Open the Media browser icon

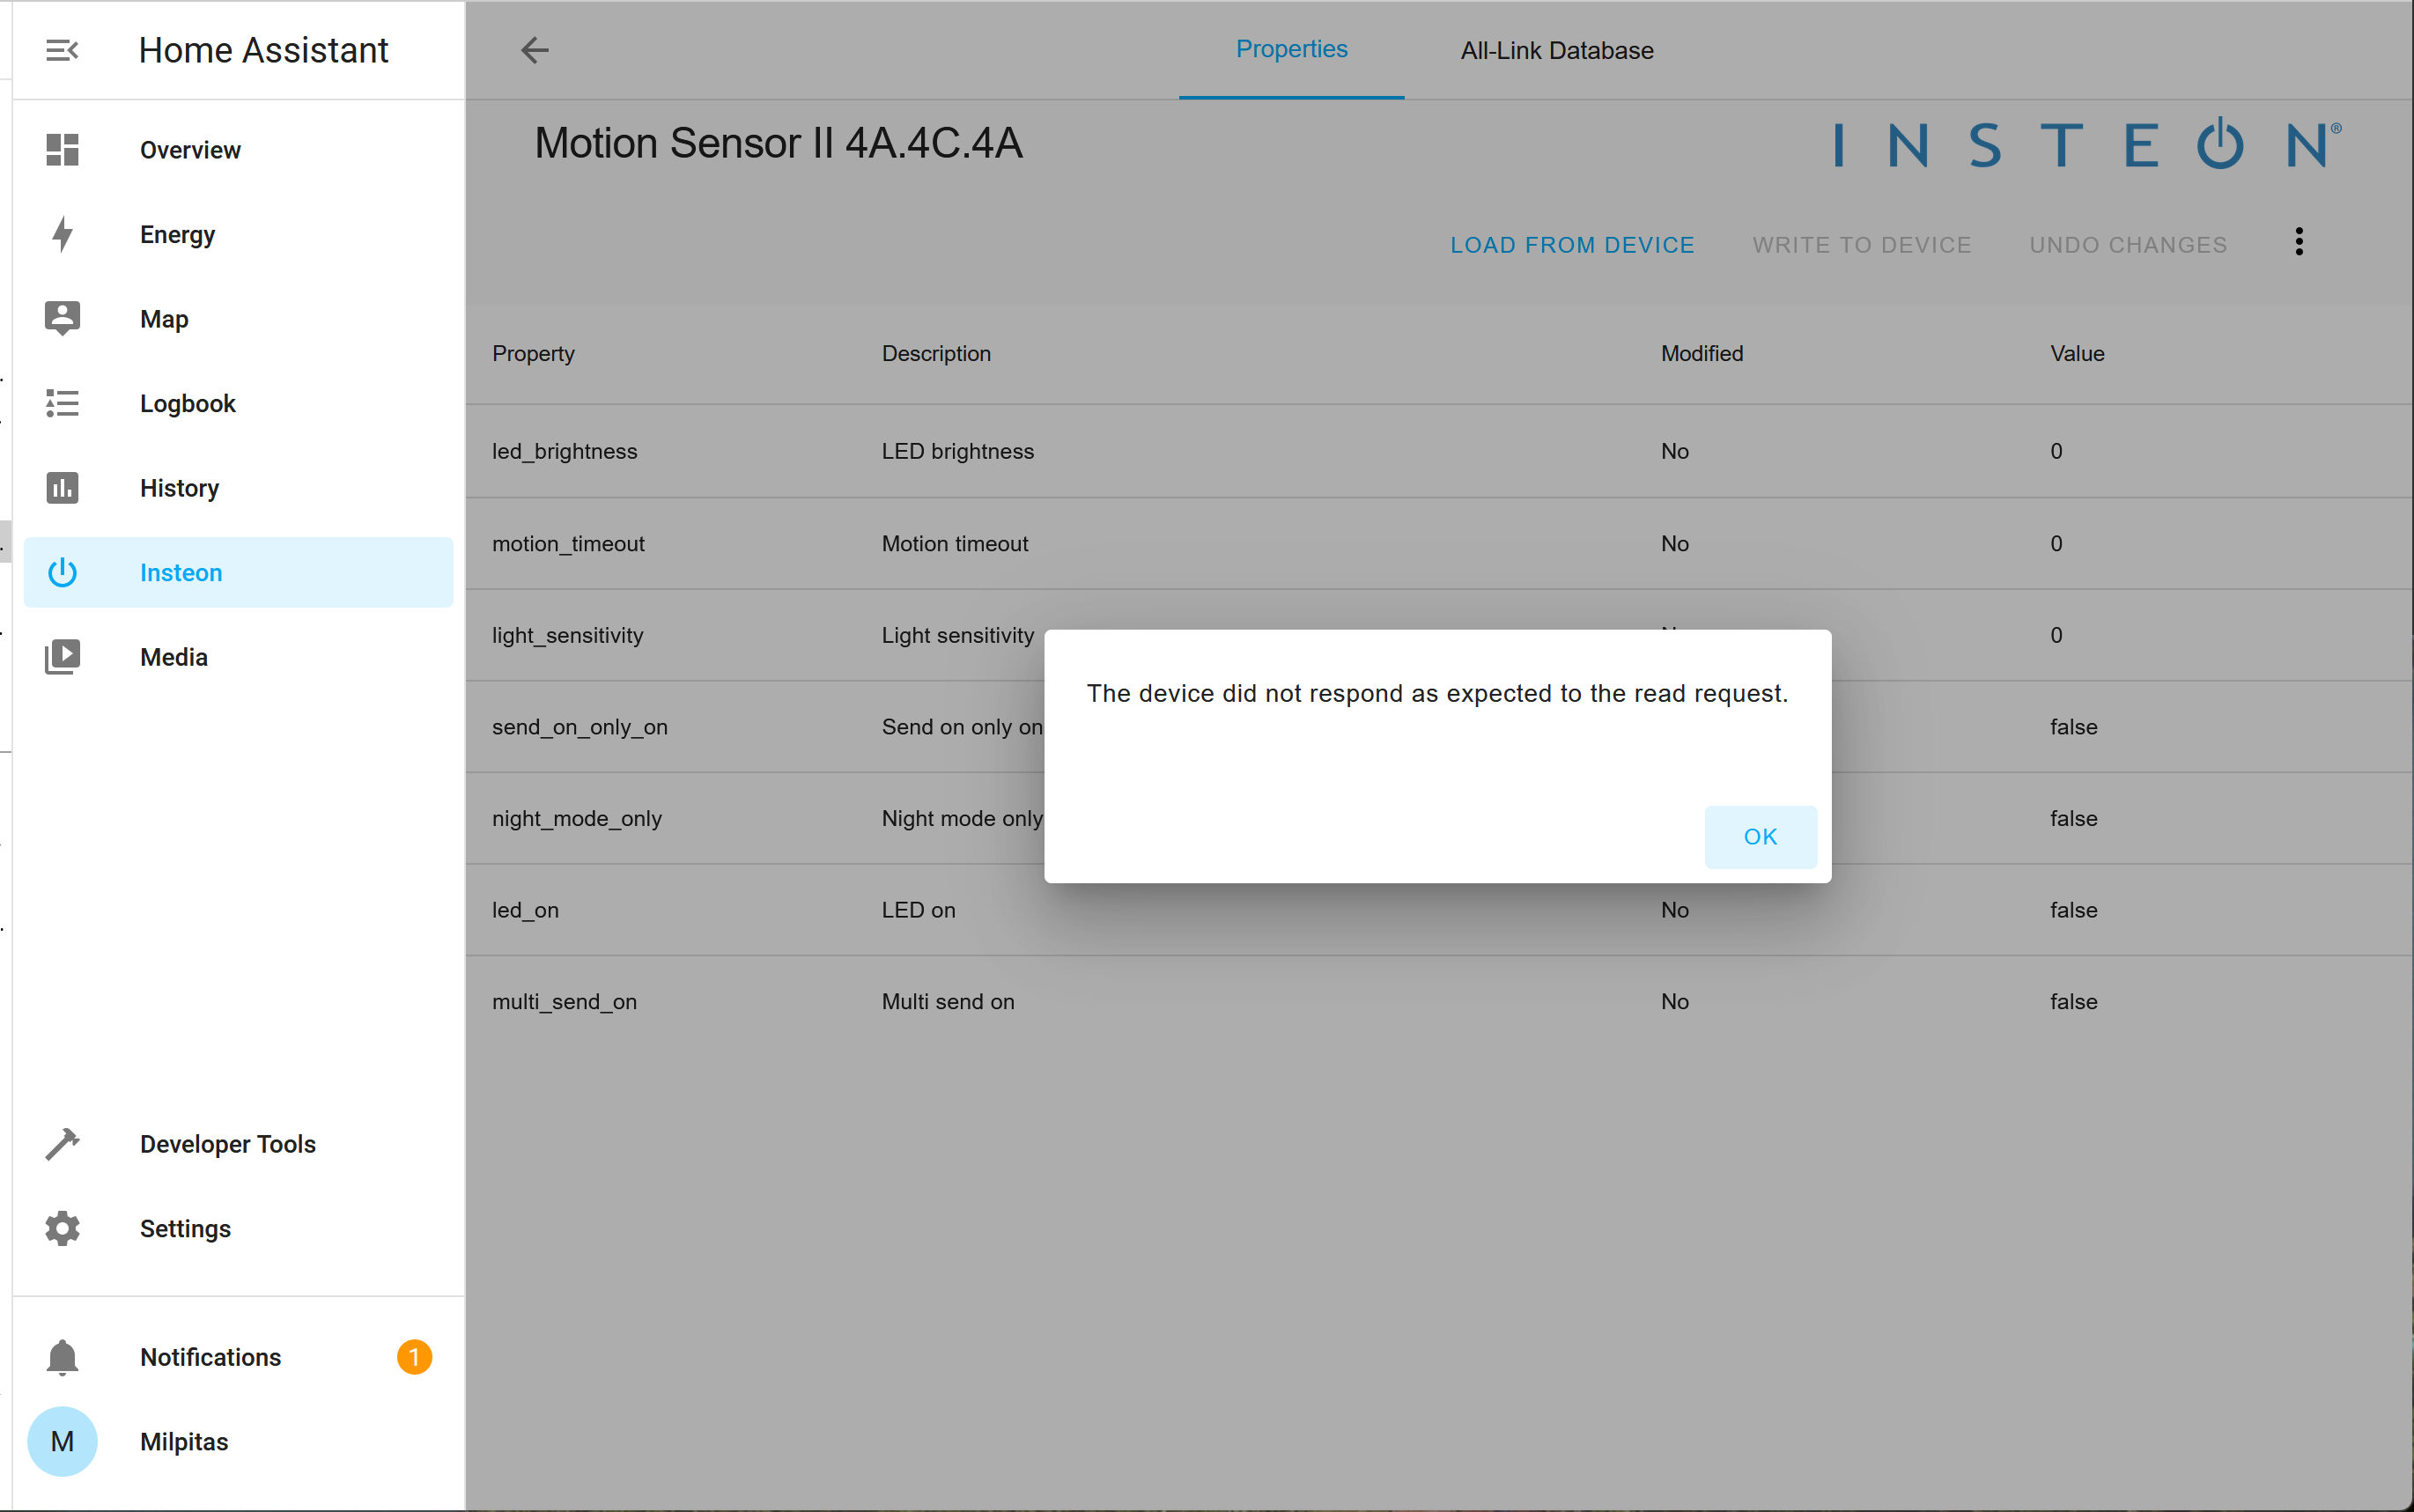coord(62,656)
